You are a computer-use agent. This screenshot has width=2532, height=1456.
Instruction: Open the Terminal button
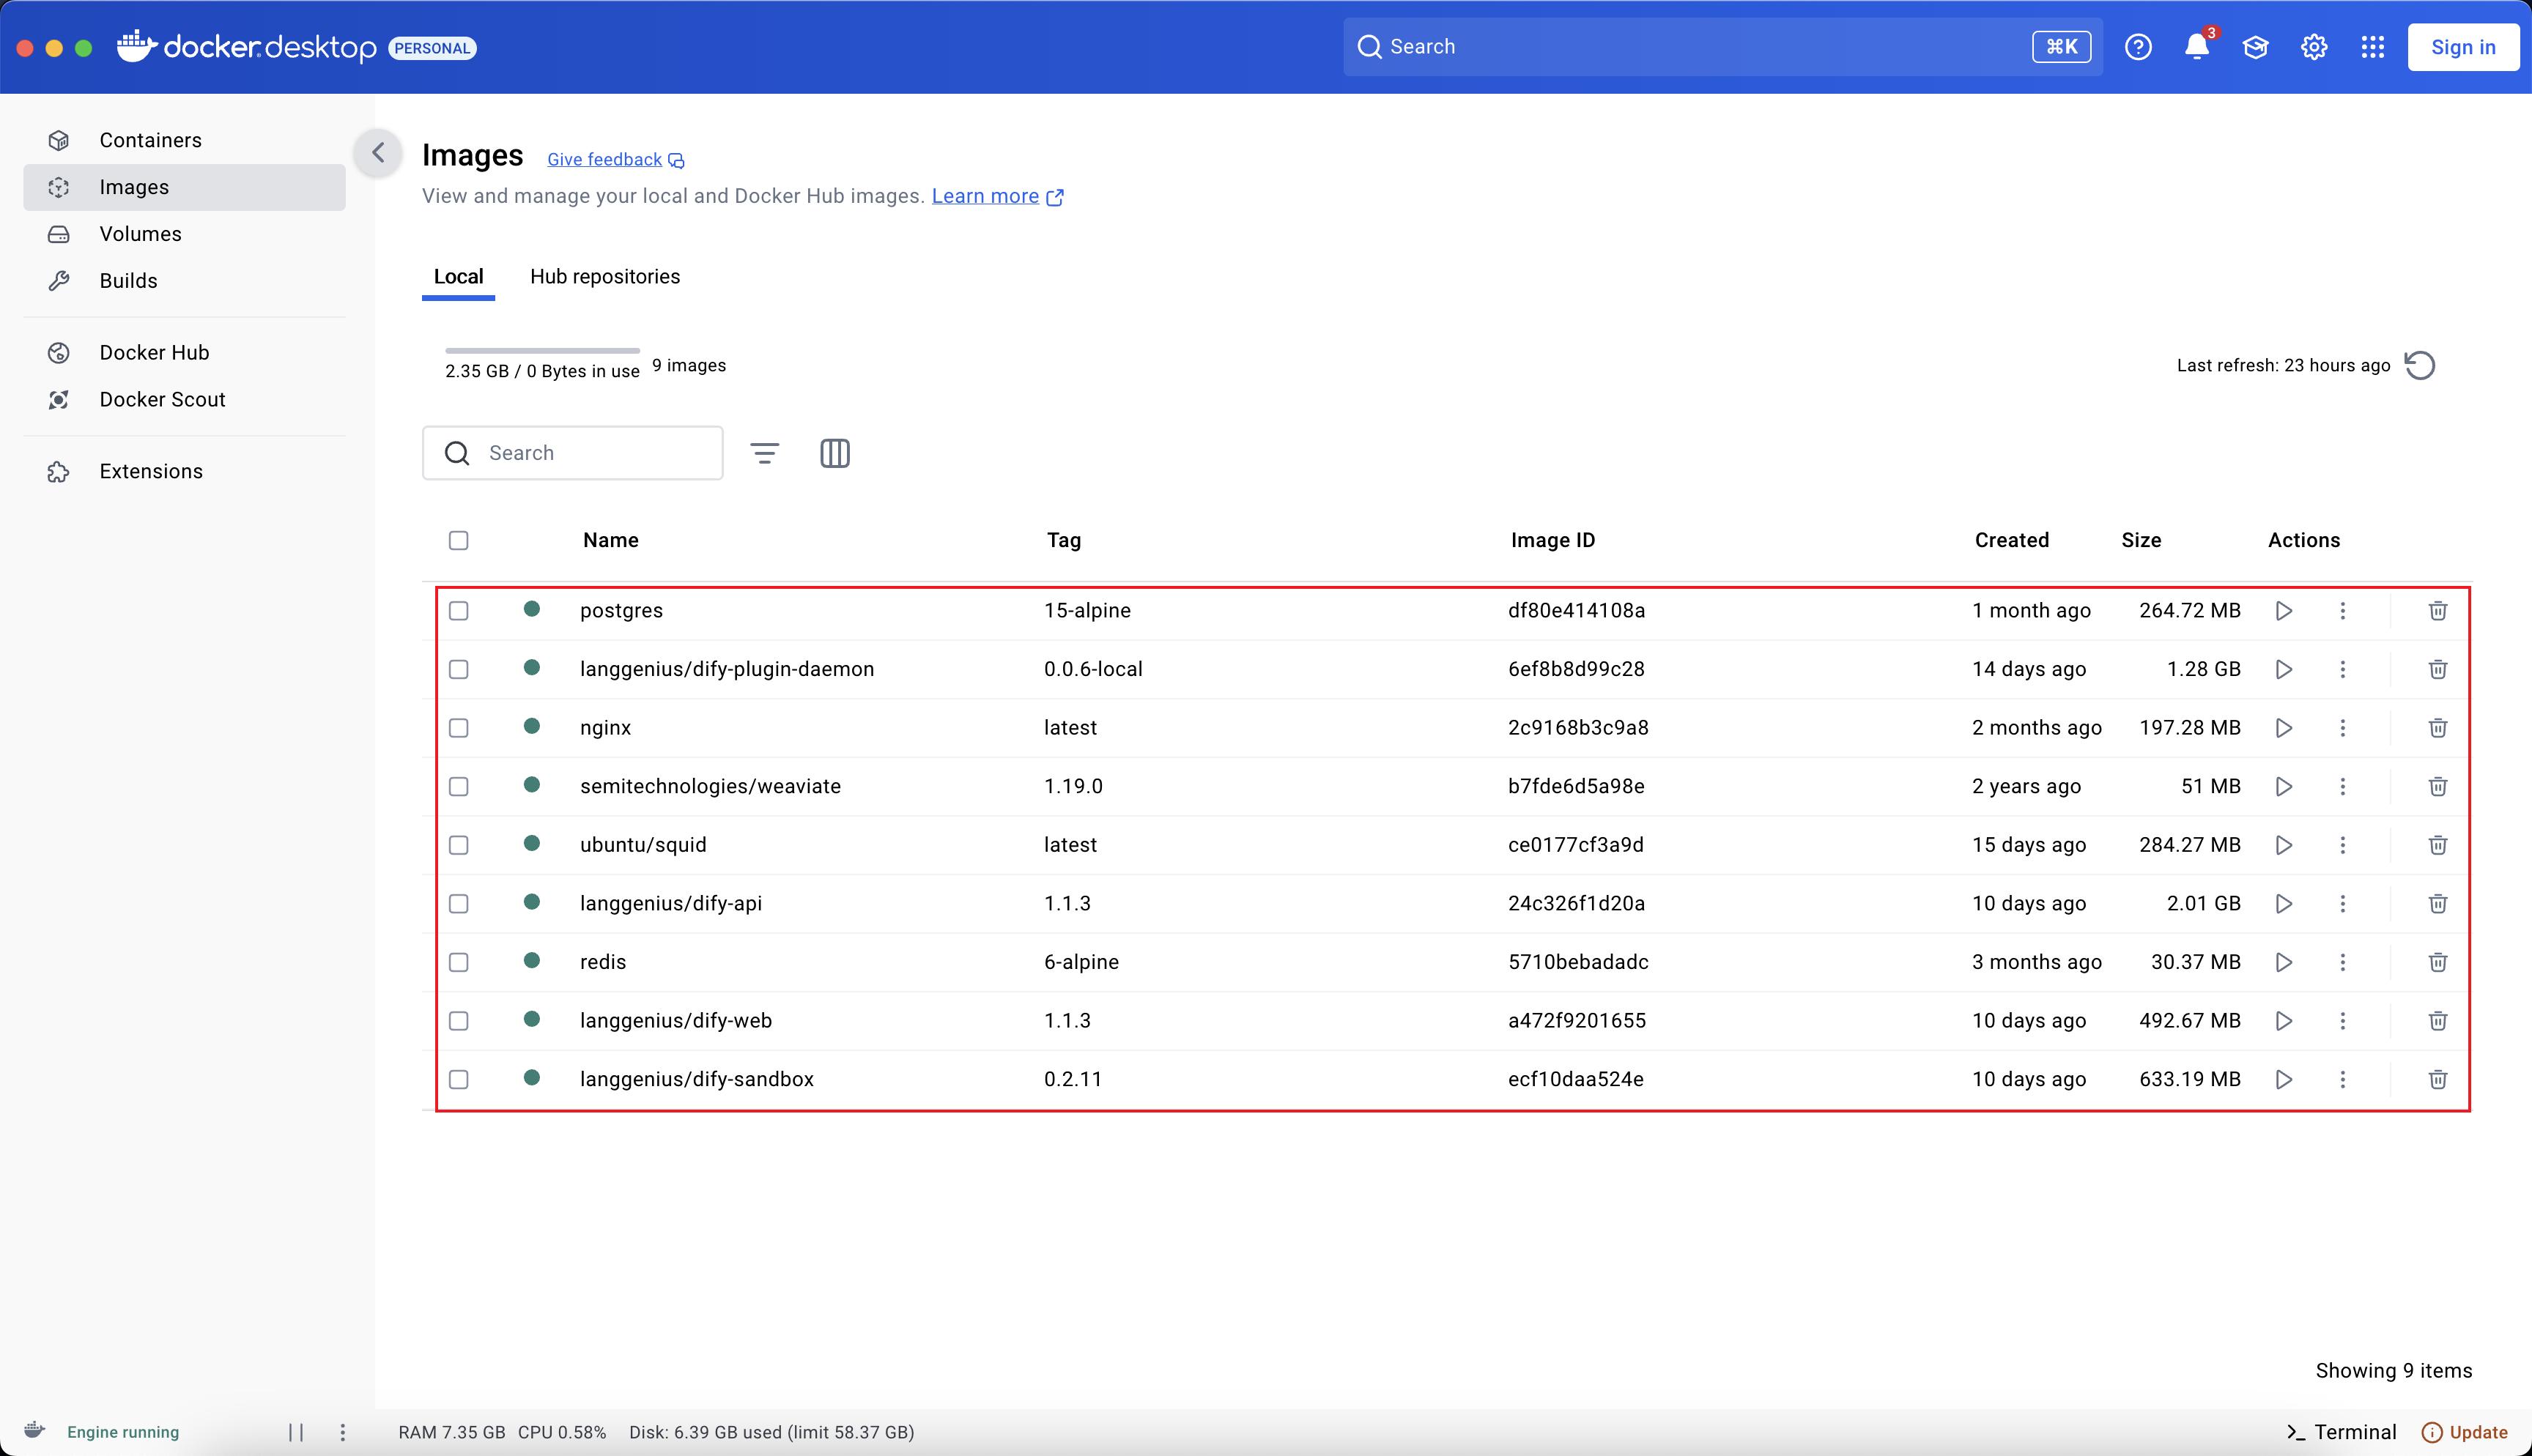point(2342,1432)
